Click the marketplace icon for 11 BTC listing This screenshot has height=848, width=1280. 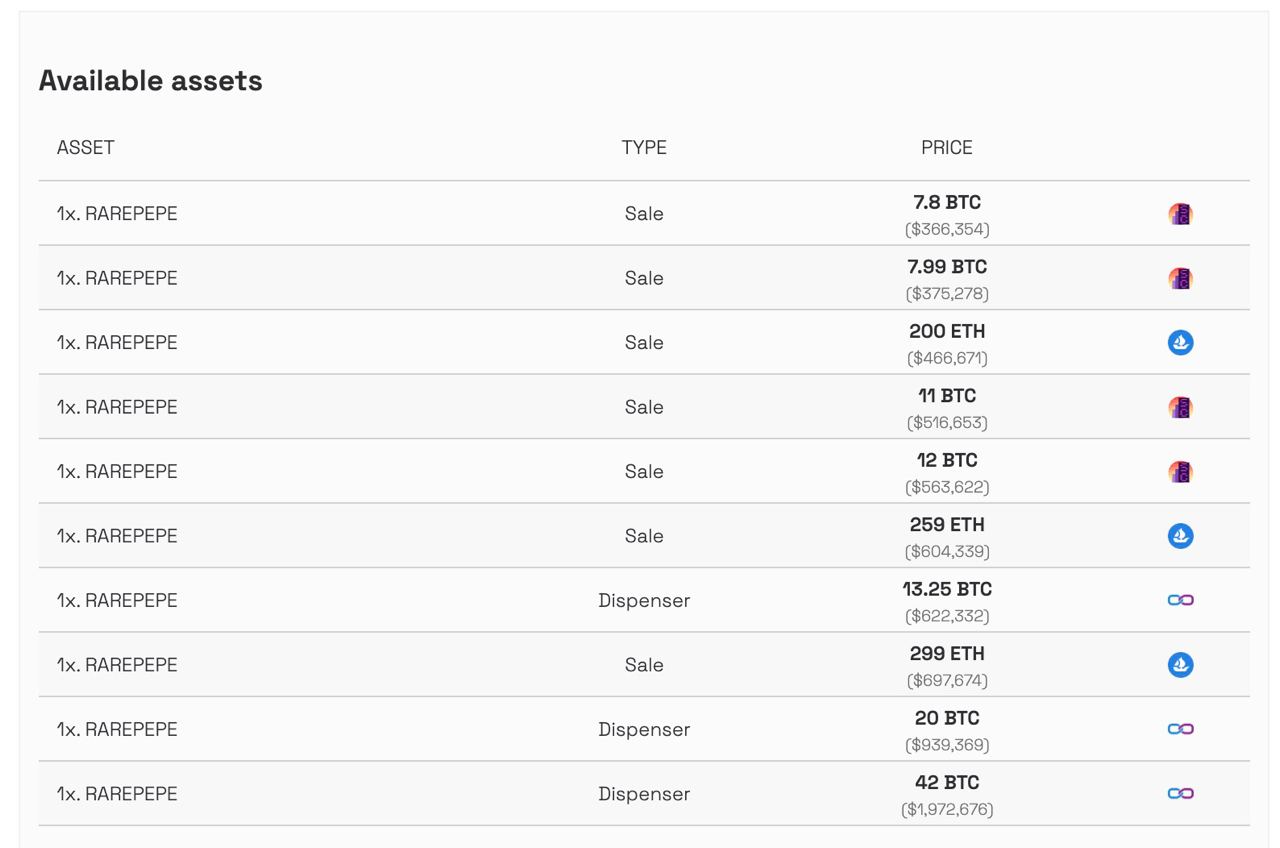pyautogui.click(x=1180, y=407)
